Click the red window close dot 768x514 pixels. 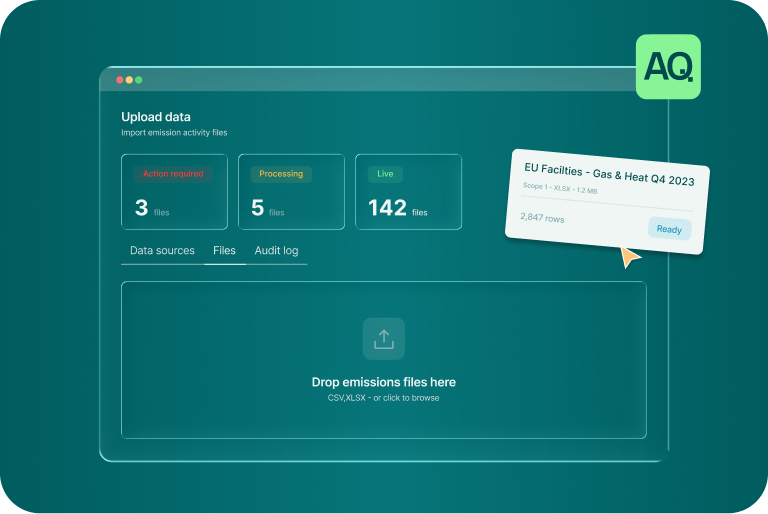(x=120, y=80)
